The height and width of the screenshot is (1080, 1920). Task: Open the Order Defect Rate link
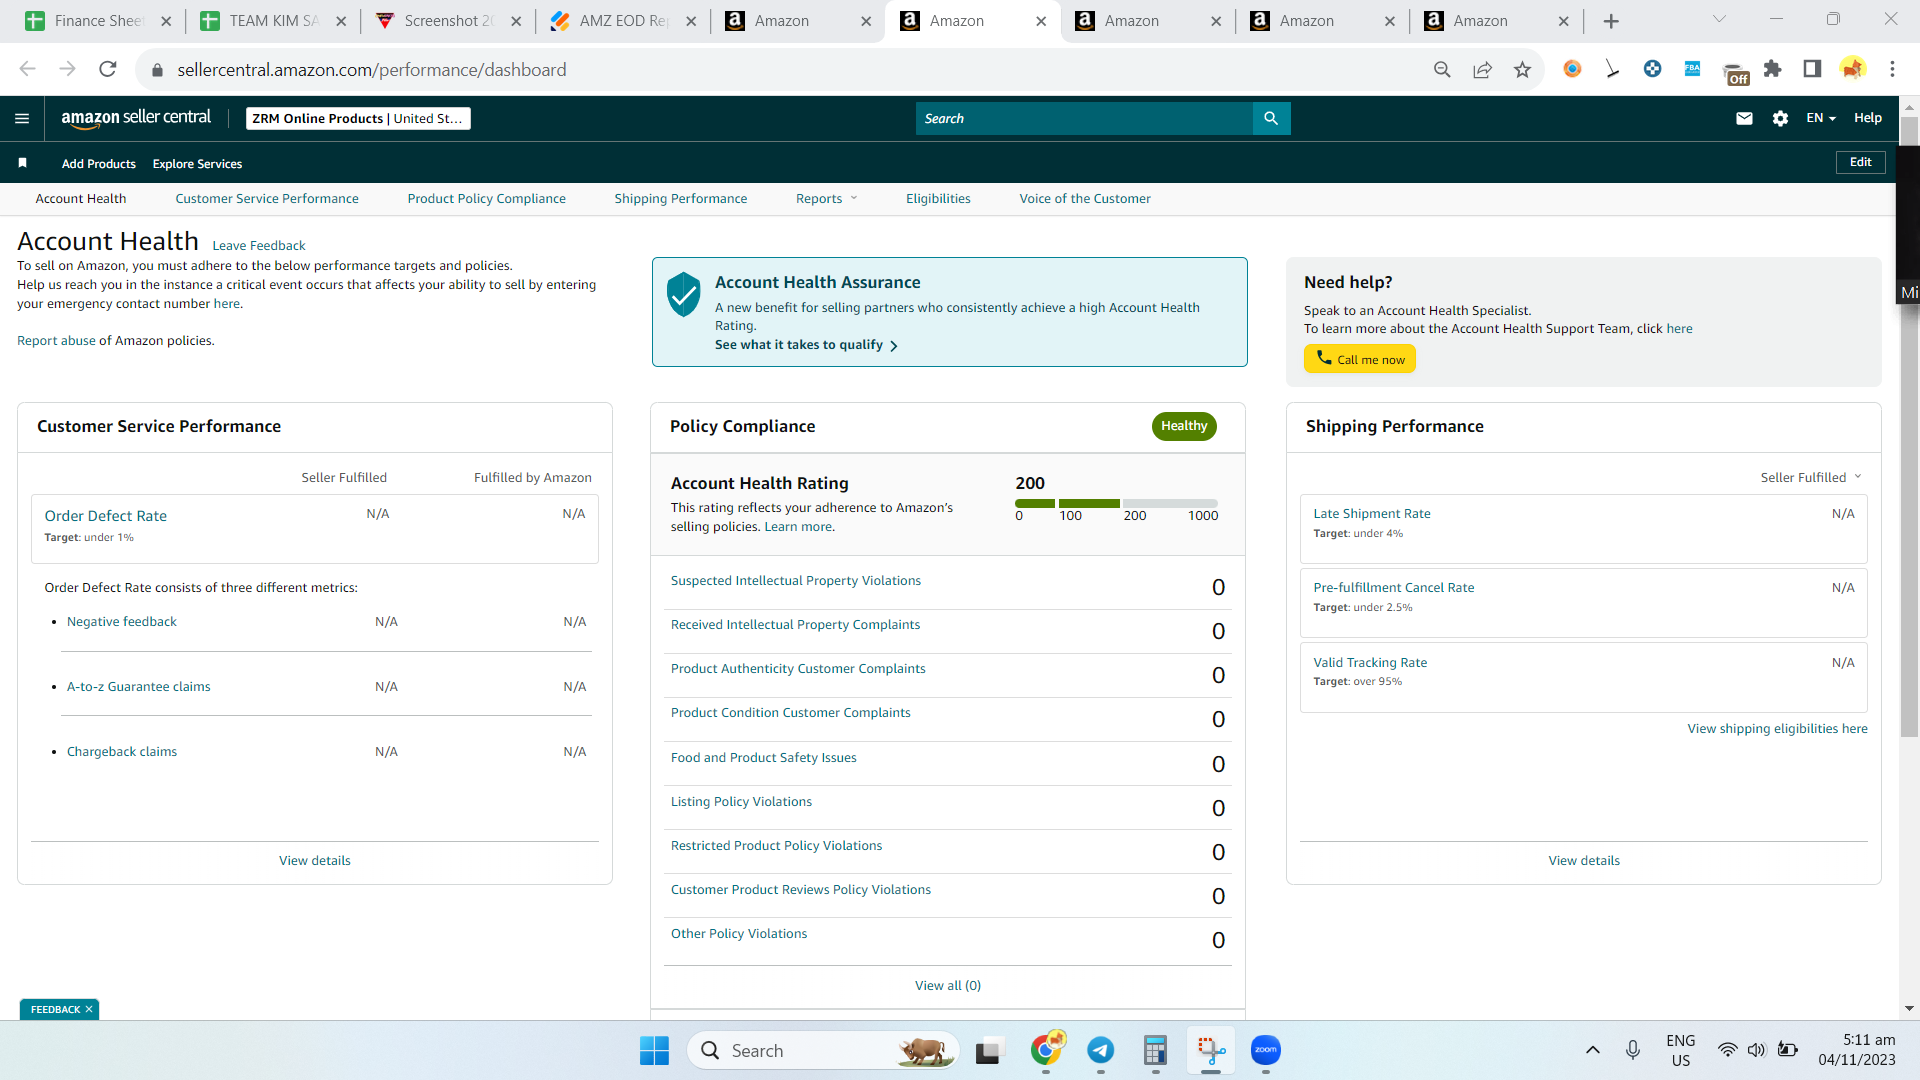point(106,515)
